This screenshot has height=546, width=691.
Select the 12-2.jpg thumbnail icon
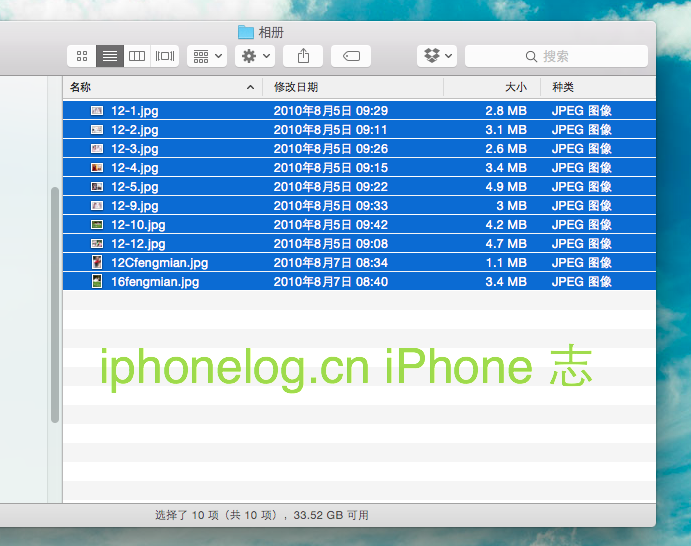pos(97,130)
